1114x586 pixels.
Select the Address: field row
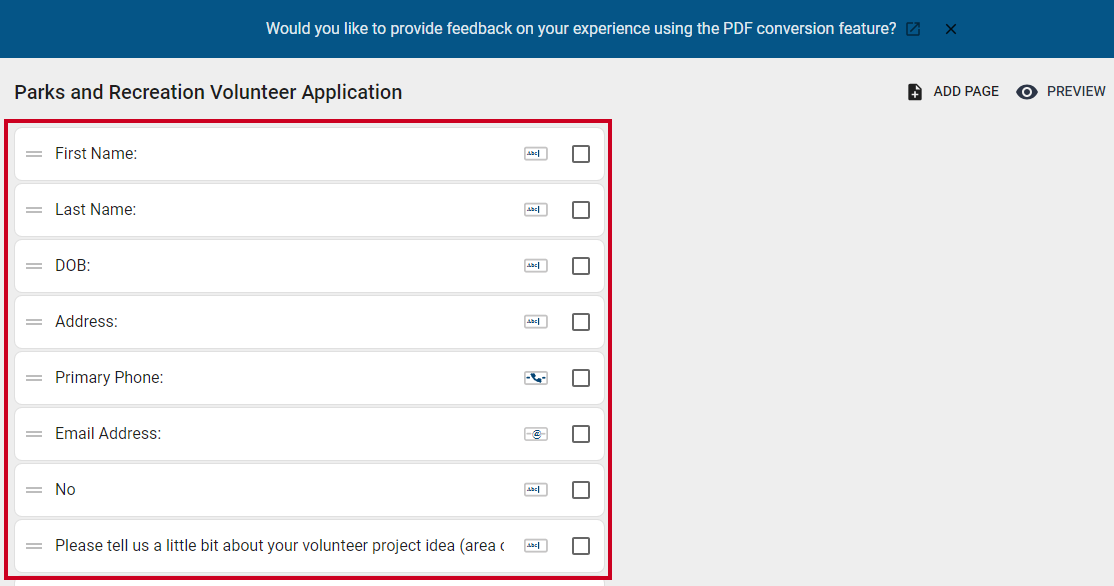click(x=309, y=322)
